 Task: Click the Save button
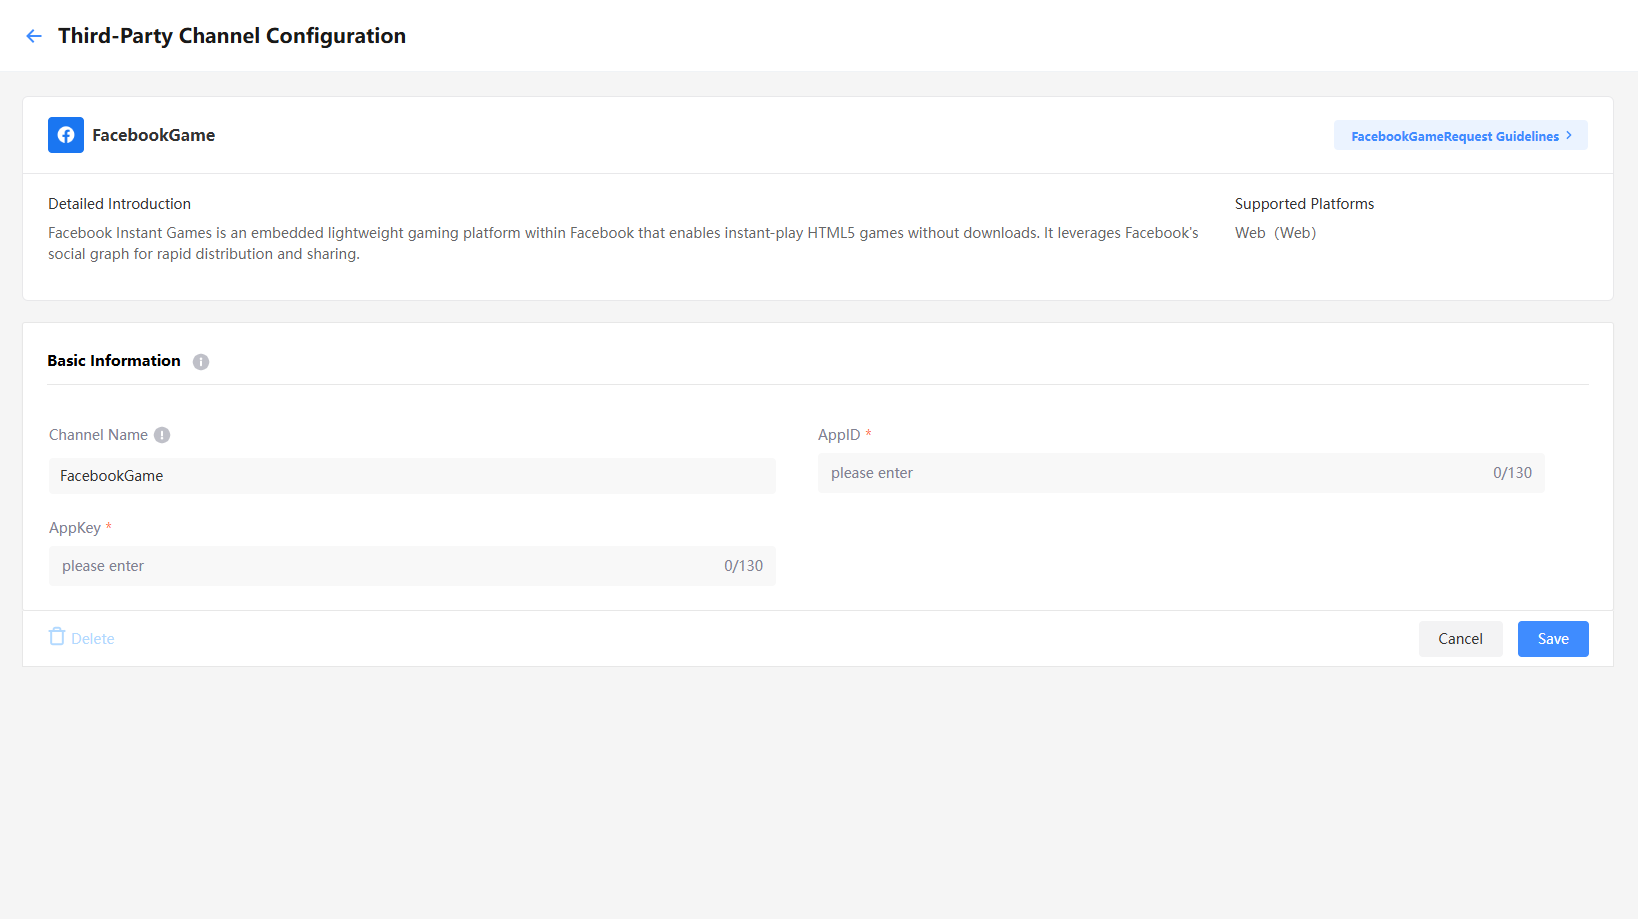click(x=1553, y=639)
